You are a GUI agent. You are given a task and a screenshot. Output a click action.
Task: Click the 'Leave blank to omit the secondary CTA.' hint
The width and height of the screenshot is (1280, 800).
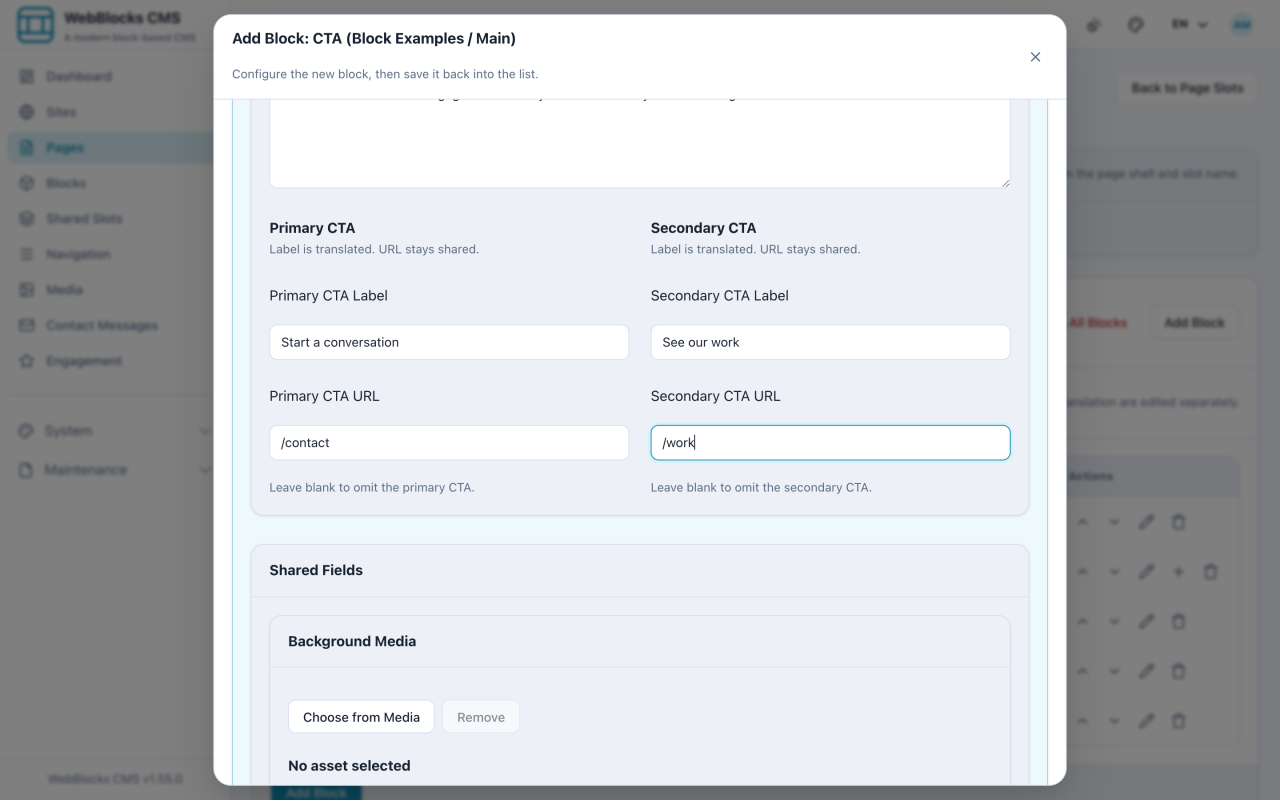pyautogui.click(x=761, y=488)
